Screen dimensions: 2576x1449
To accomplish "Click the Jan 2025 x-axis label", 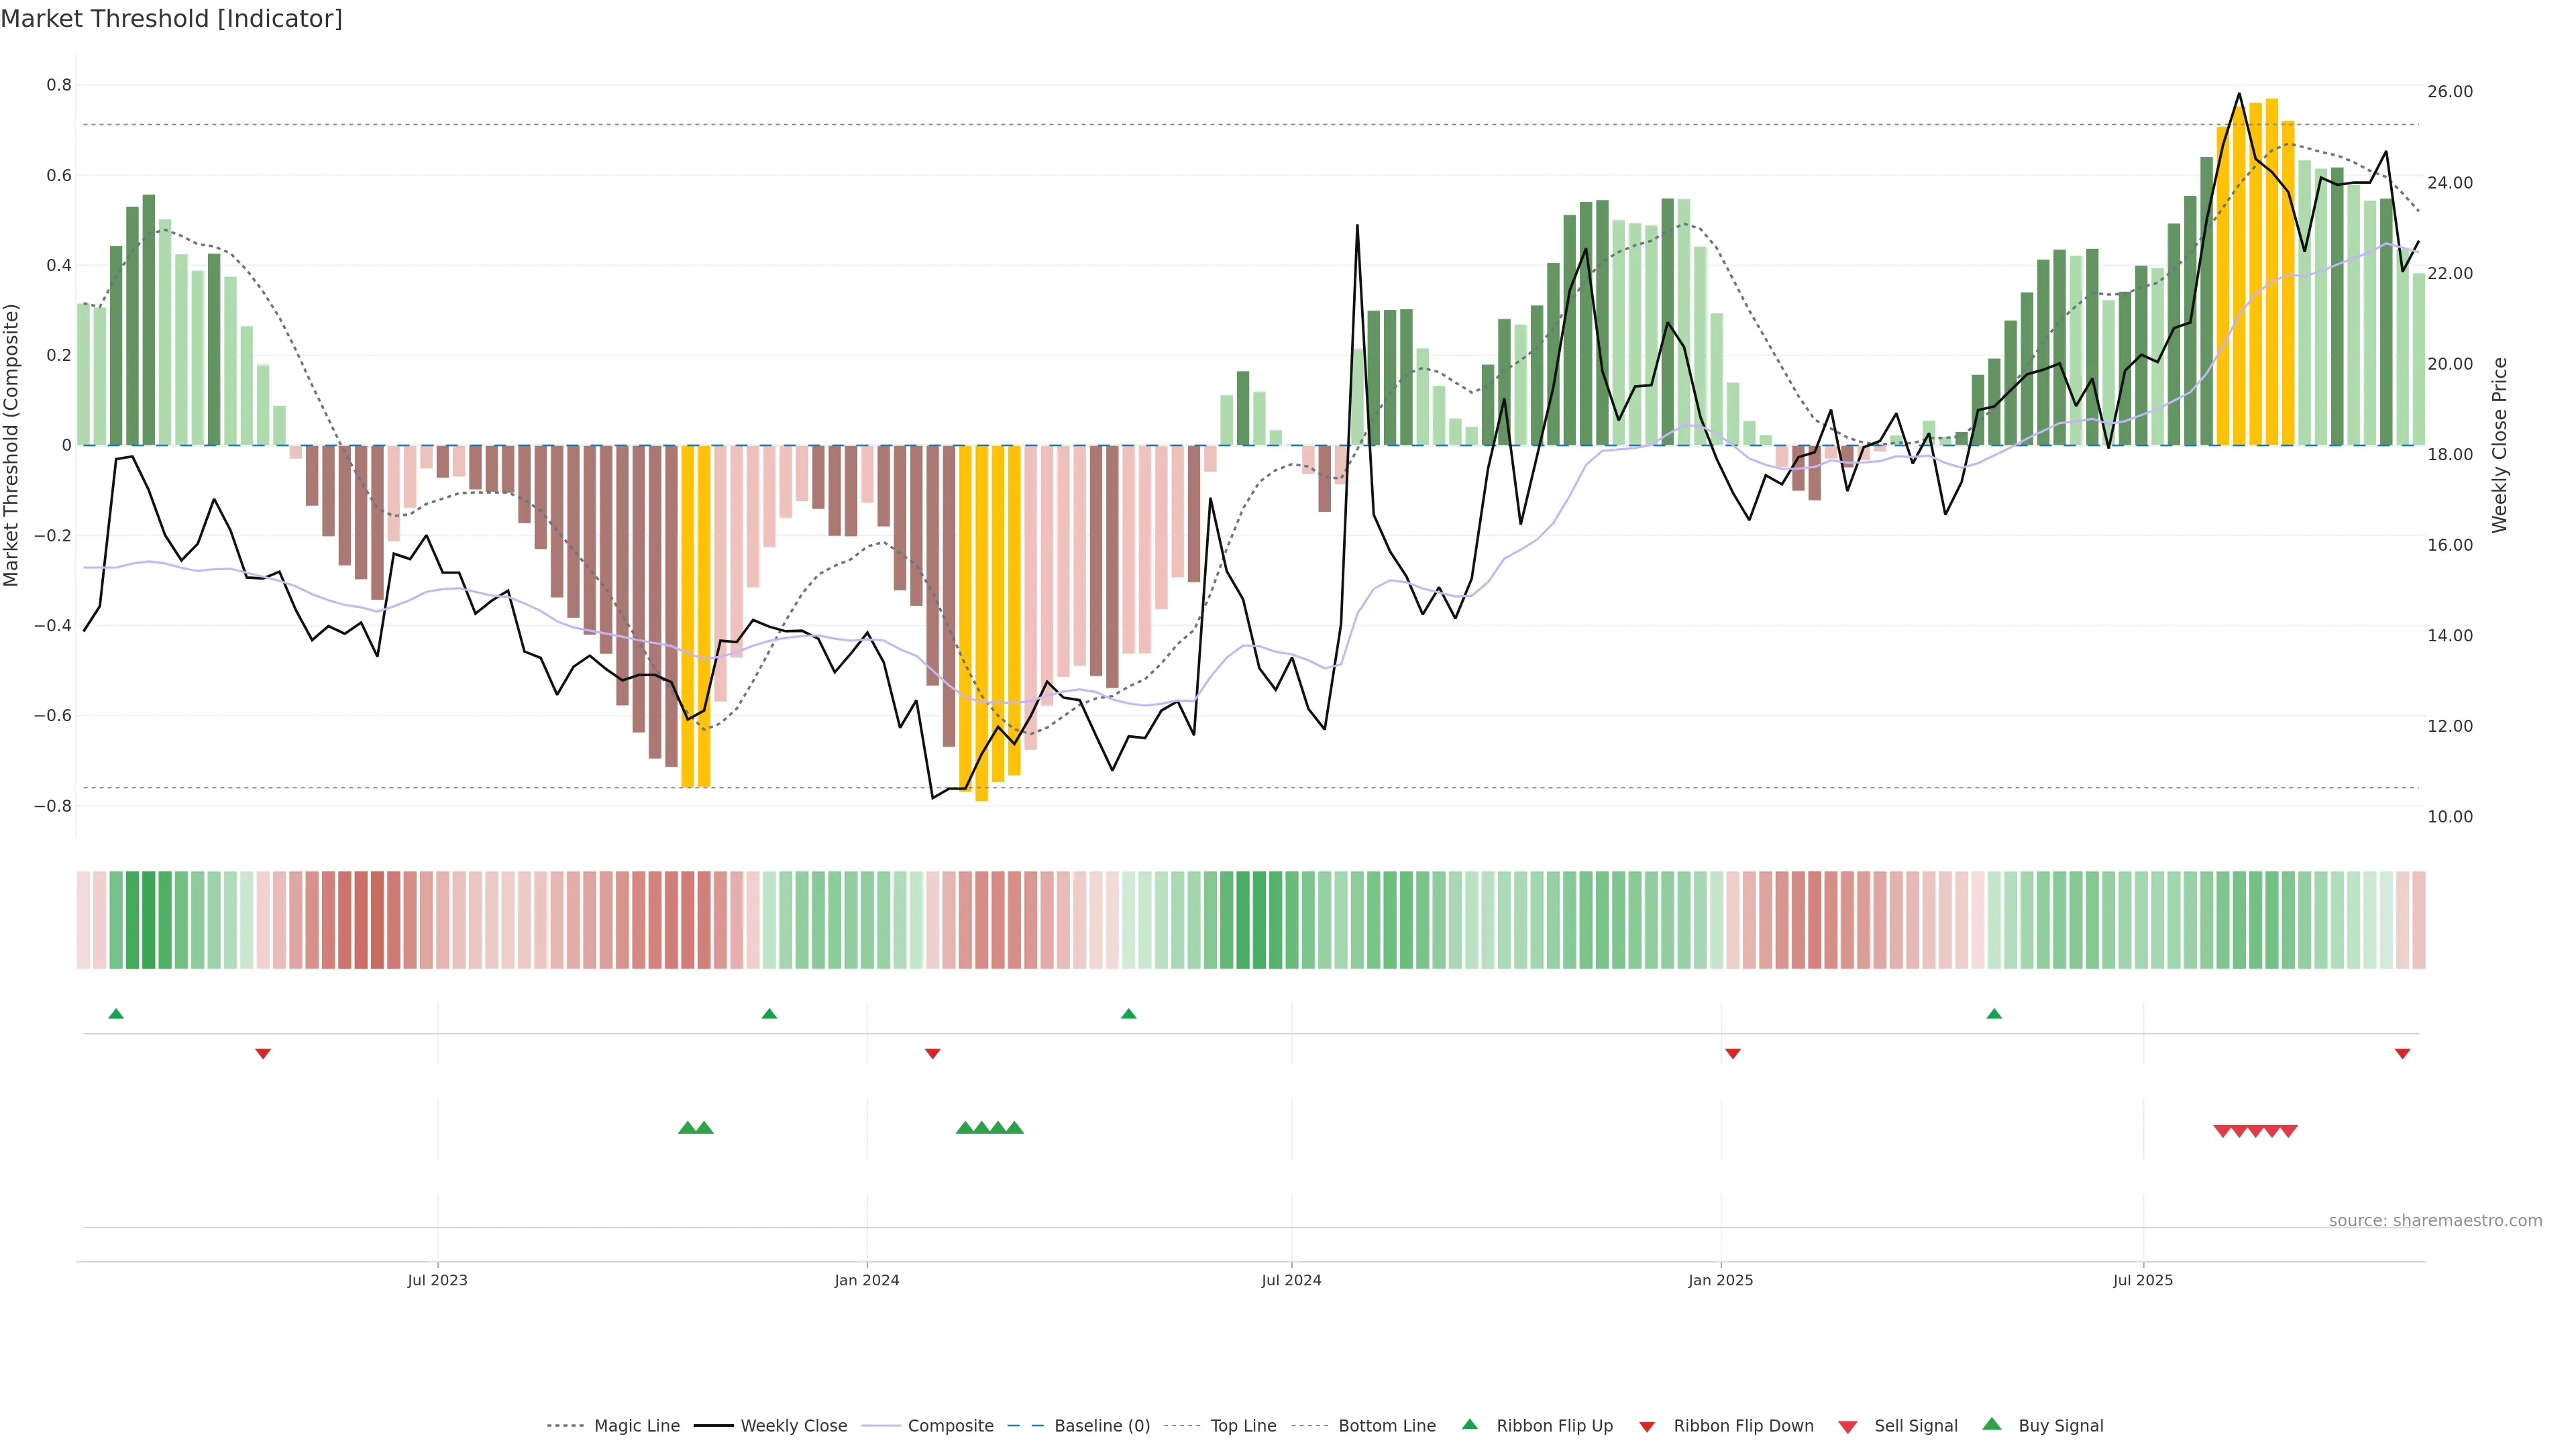I will [1720, 1280].
